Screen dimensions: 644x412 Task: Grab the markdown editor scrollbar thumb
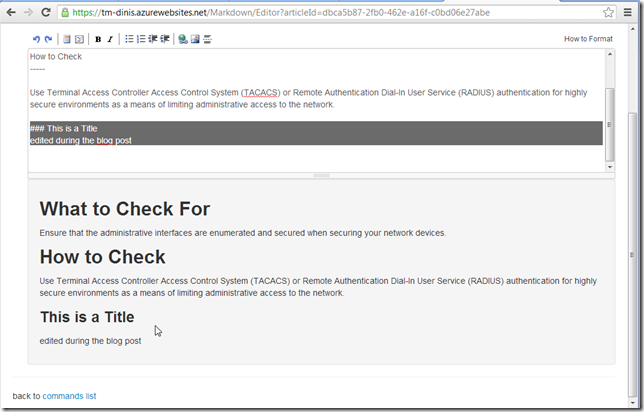[610, 124]
